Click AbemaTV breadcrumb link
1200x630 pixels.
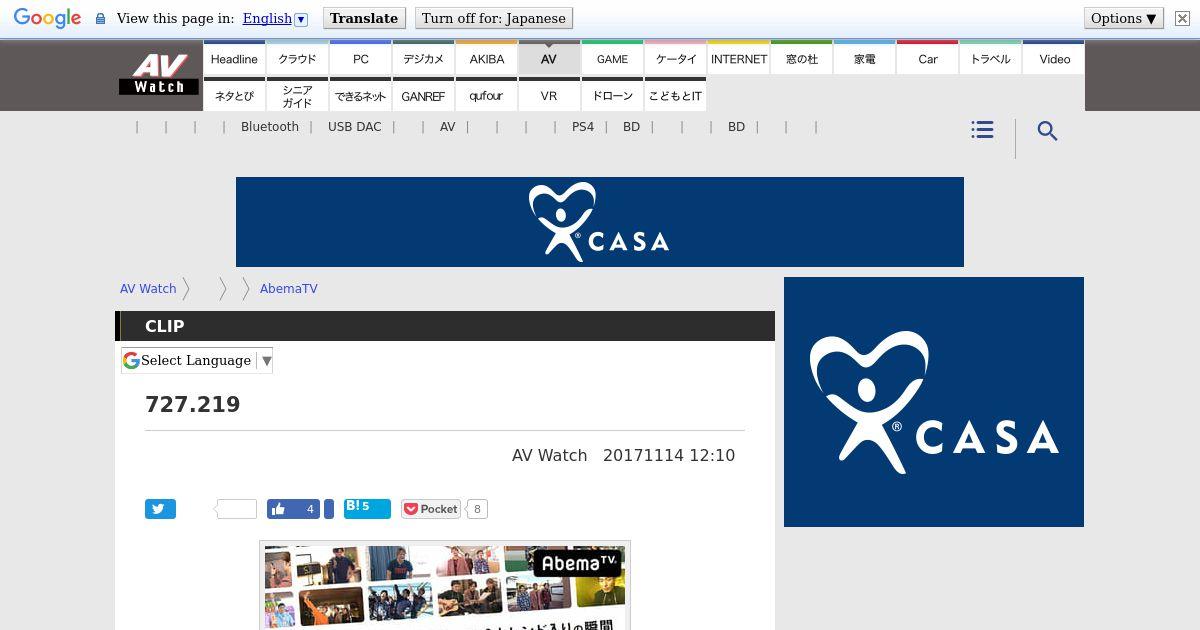(289, 288)
